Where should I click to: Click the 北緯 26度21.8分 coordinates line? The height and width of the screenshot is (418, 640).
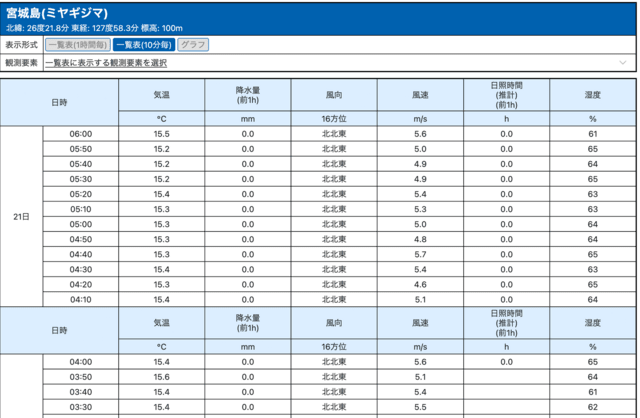[94, 28]
